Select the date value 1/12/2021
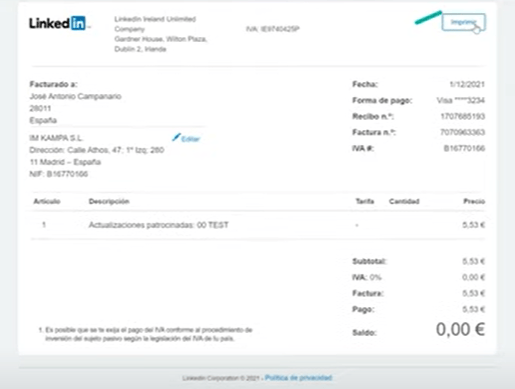 pos(467,84)
